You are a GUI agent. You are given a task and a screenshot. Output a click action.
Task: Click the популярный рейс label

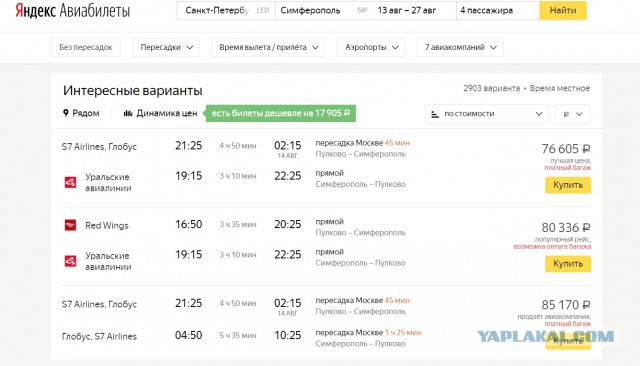pyautogui.click(x=563, y=240)
